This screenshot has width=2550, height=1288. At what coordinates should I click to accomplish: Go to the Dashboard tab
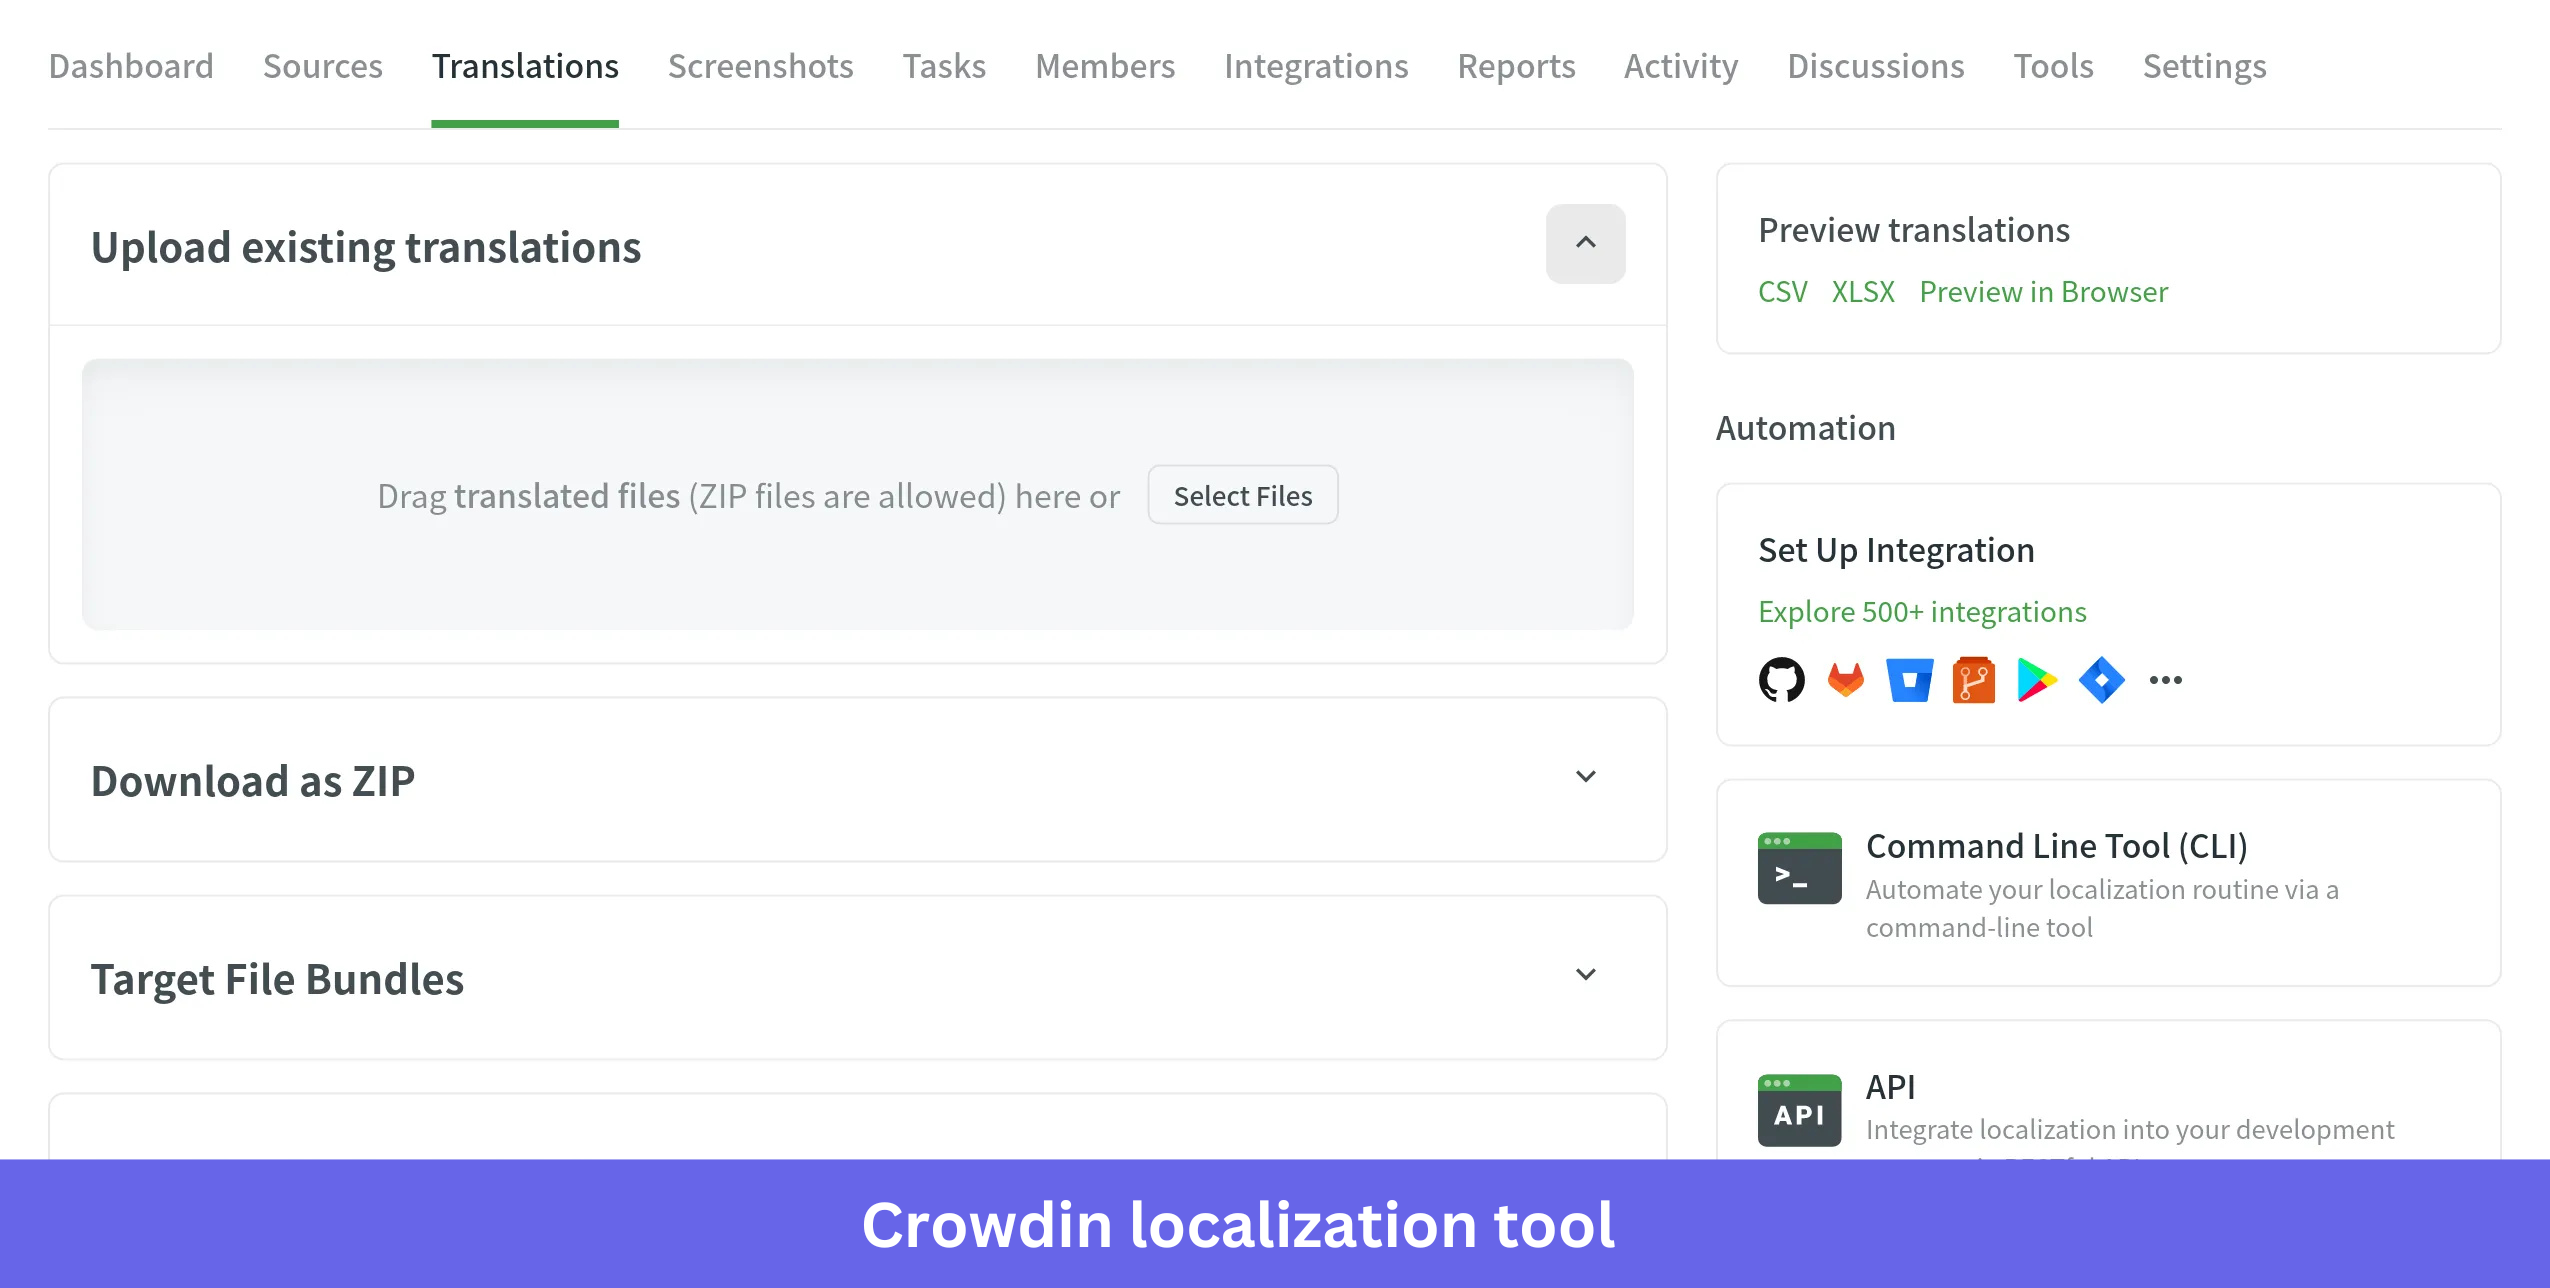[x=131, y=66]
